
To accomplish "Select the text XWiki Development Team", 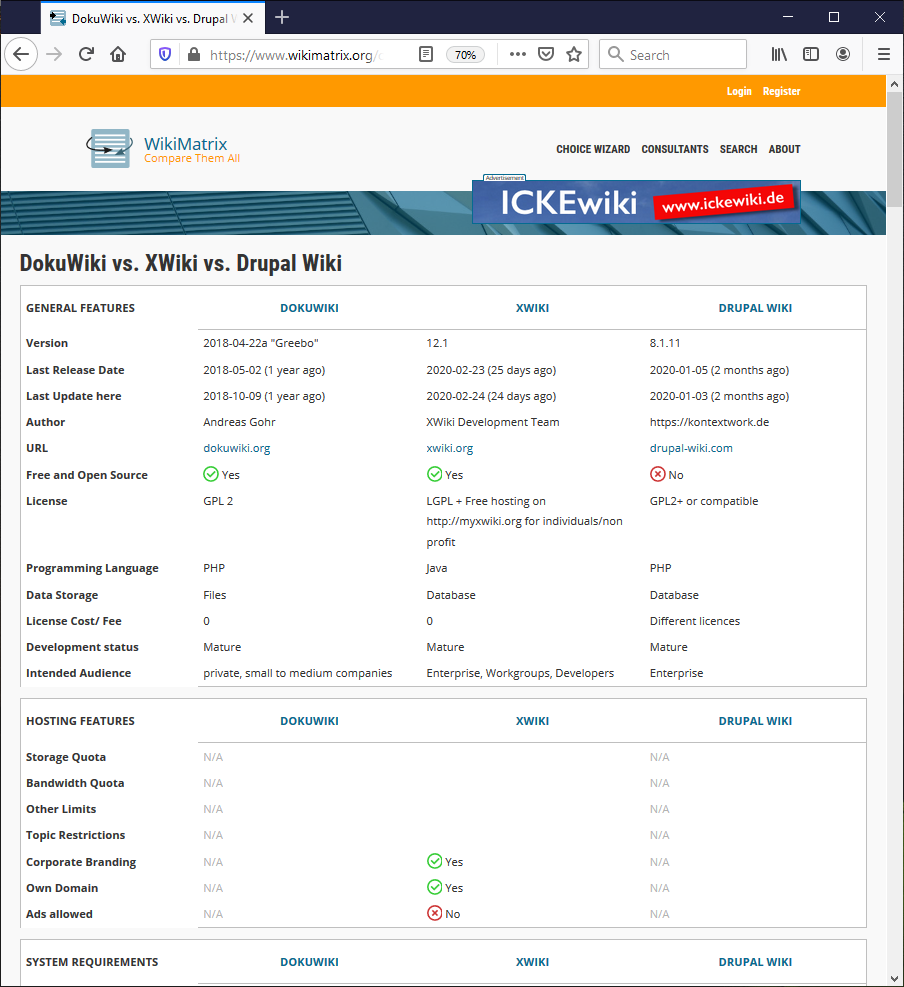I will 493,422.
